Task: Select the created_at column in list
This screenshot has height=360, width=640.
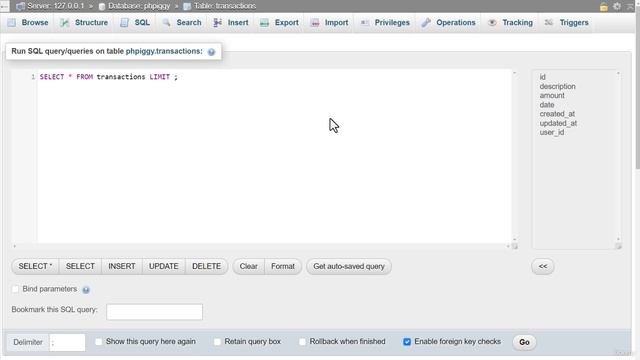Action: [x=557, y=114]
